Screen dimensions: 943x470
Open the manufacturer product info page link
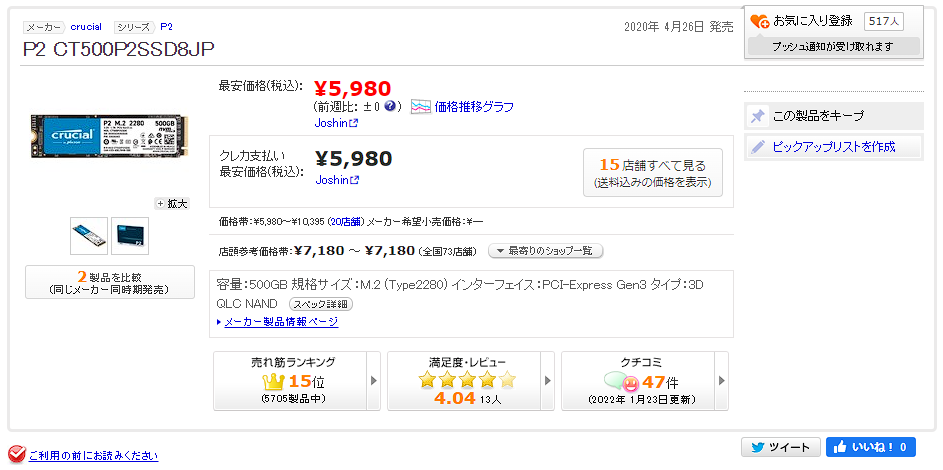pos(280,322)
